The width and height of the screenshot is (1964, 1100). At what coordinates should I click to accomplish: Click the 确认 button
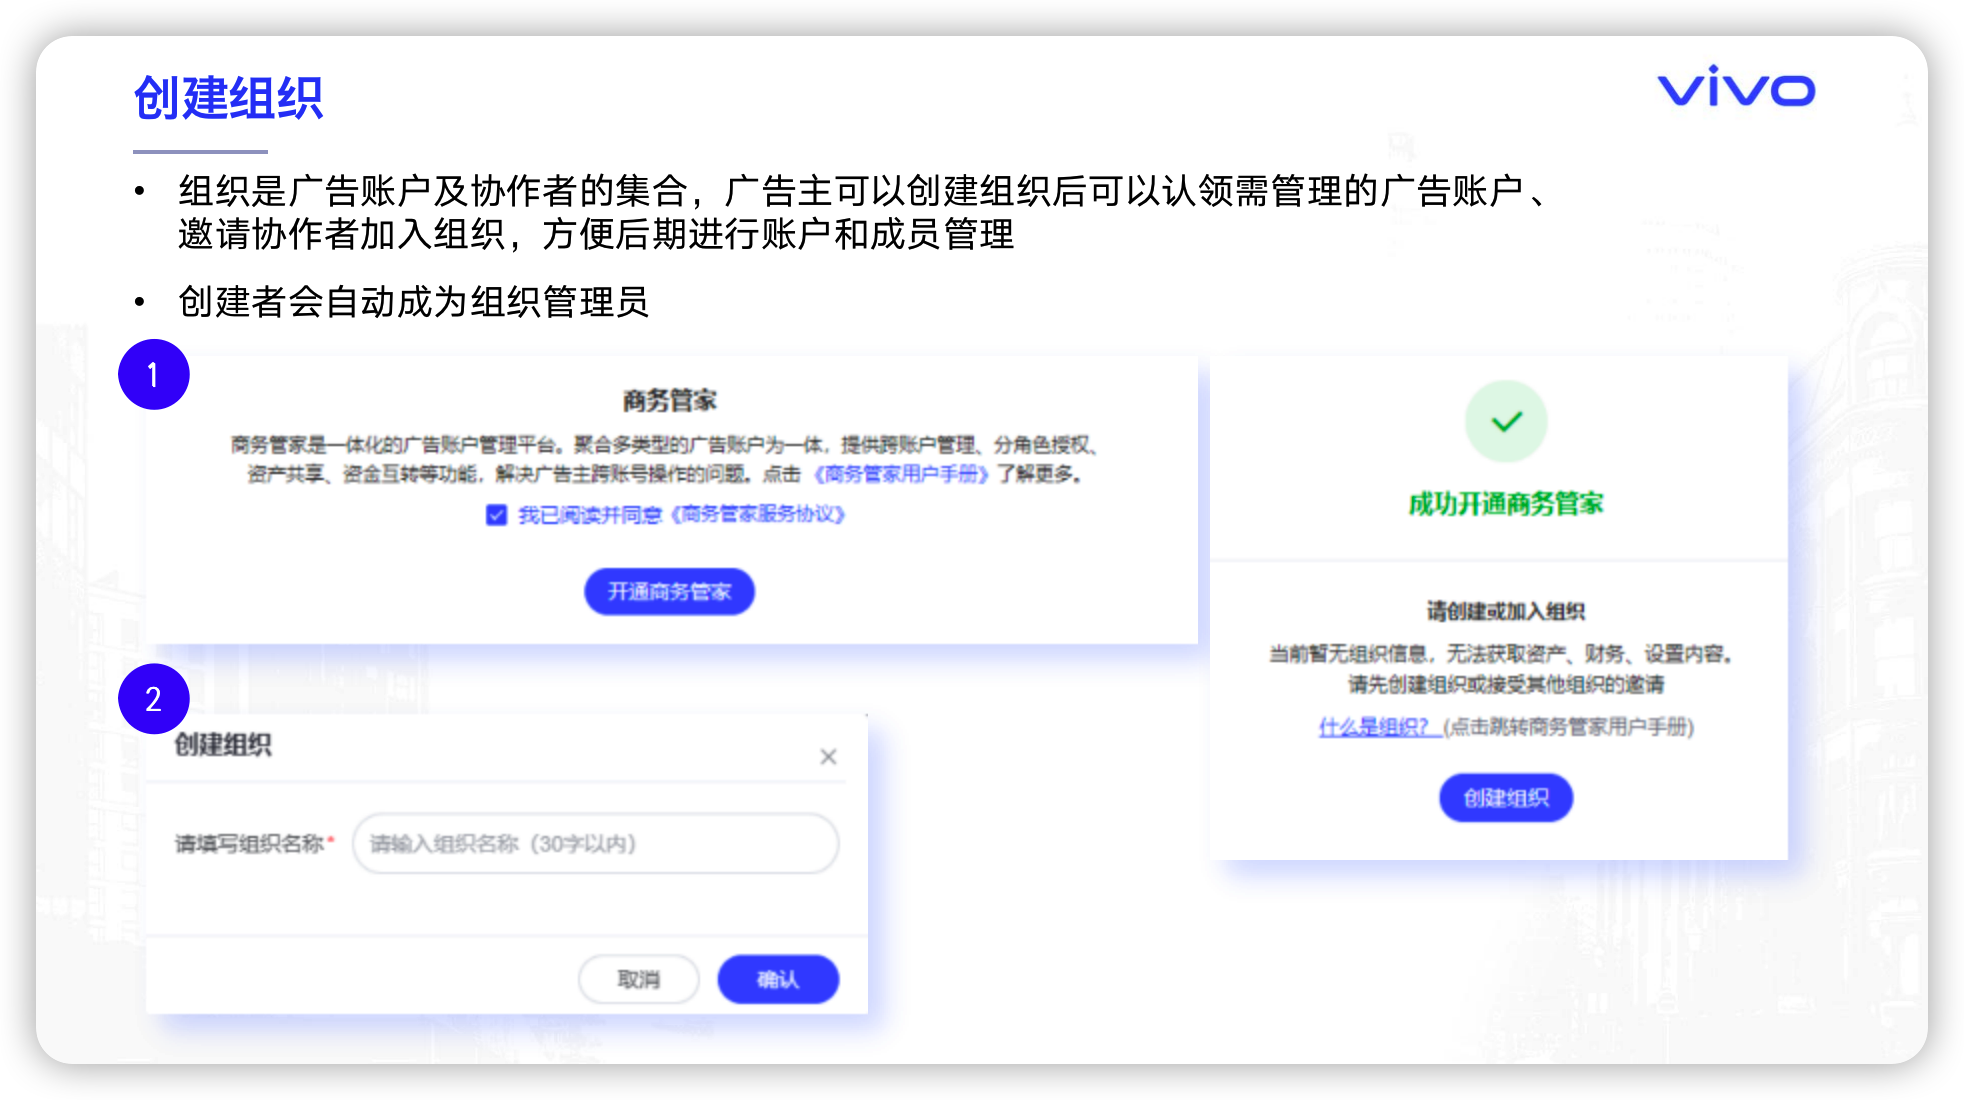click(778, 979)
